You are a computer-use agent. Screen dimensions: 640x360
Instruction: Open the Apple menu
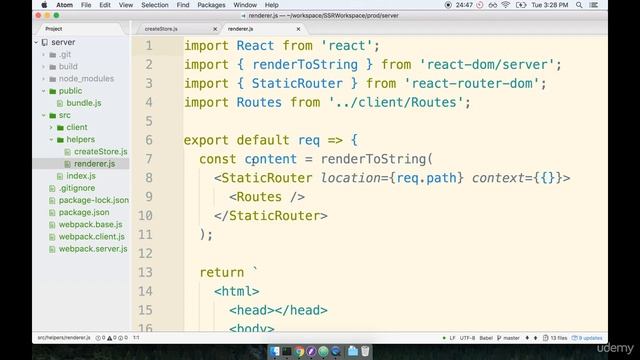pos(44,5)
